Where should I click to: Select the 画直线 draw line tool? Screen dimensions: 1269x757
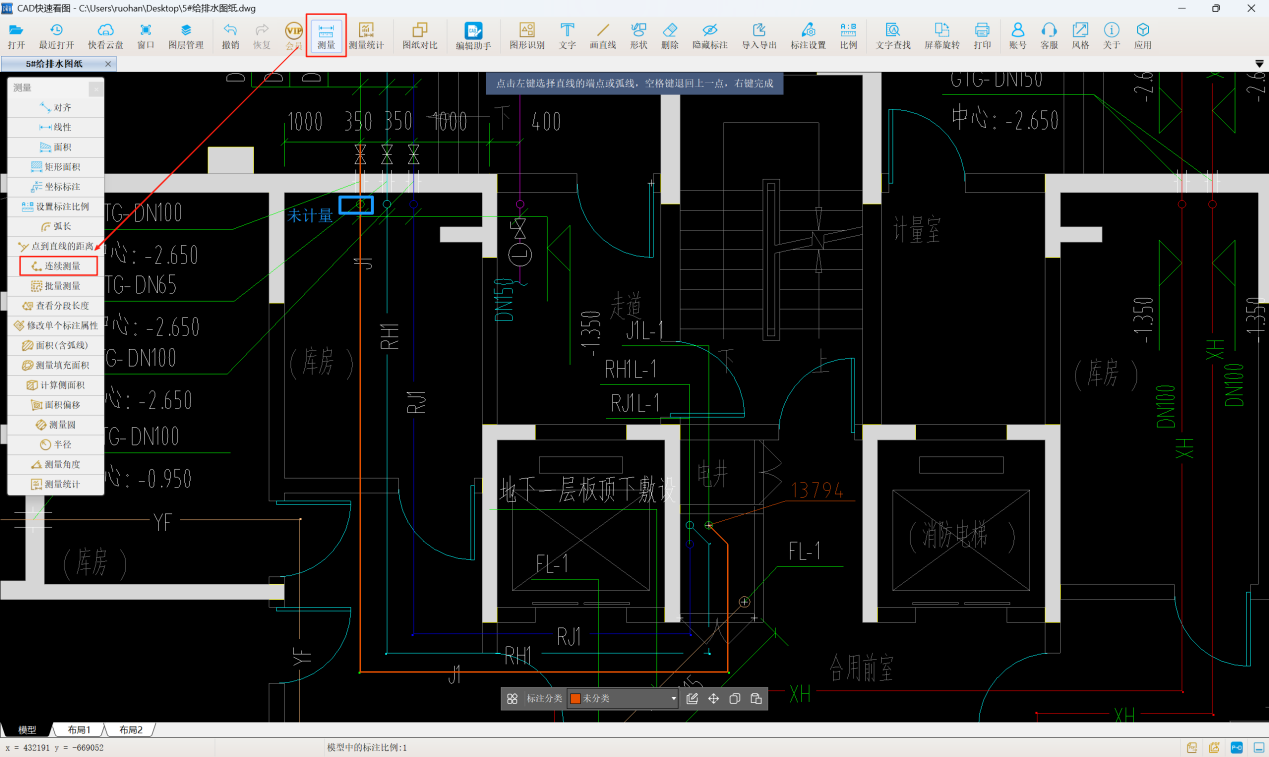(x=602, y=36)
